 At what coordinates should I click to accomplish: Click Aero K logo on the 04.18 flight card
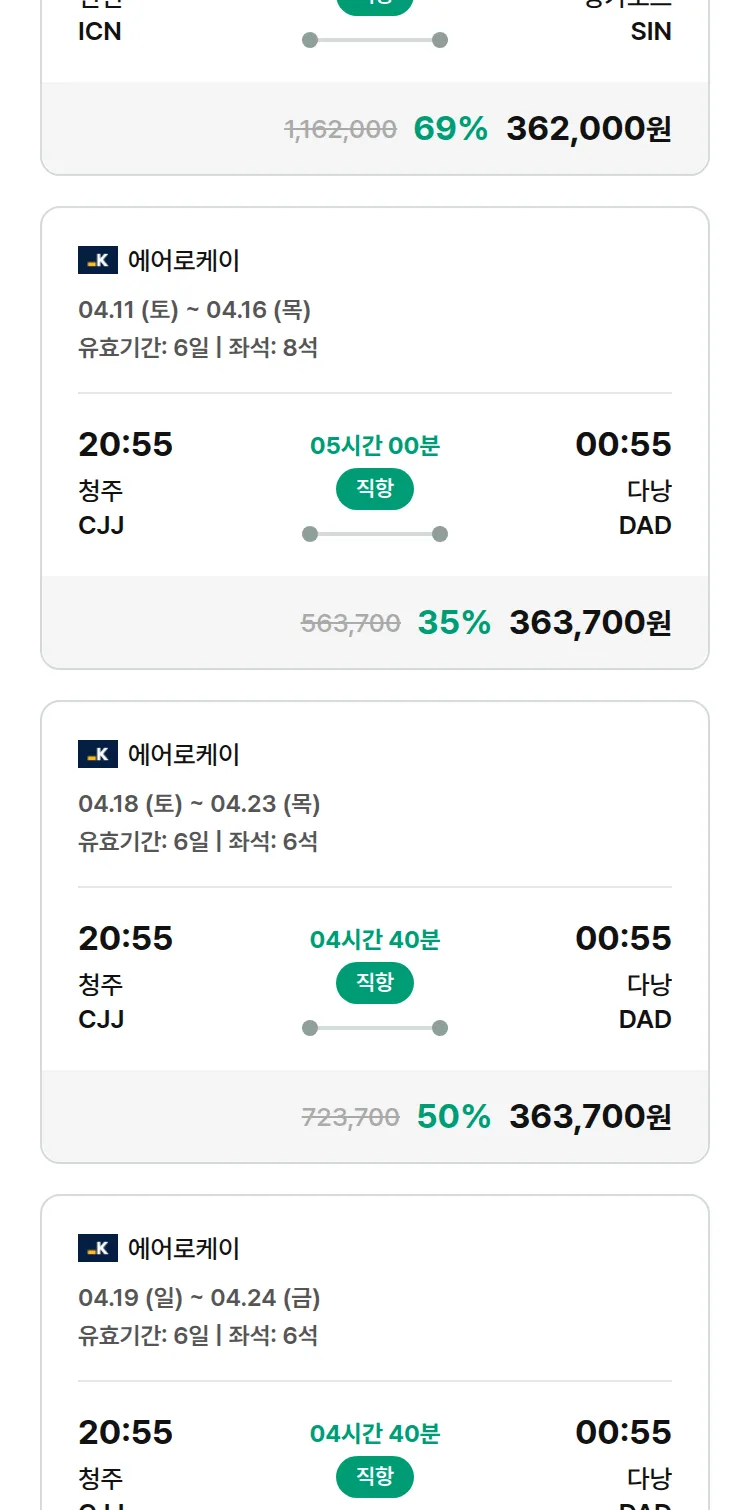[x=98, y=755]
